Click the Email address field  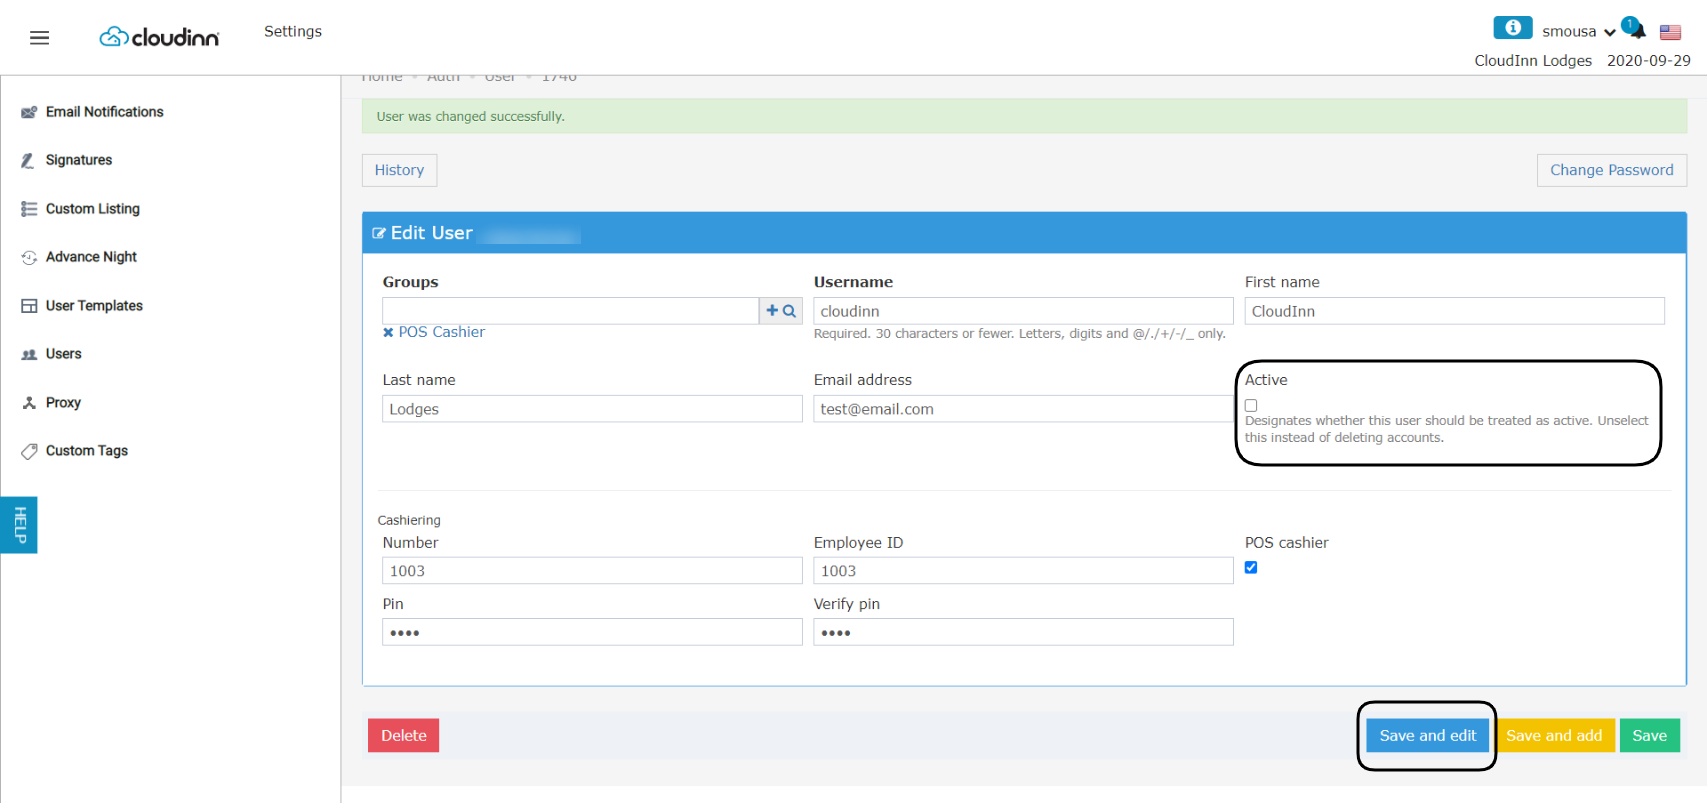[x=1023, y=409]
